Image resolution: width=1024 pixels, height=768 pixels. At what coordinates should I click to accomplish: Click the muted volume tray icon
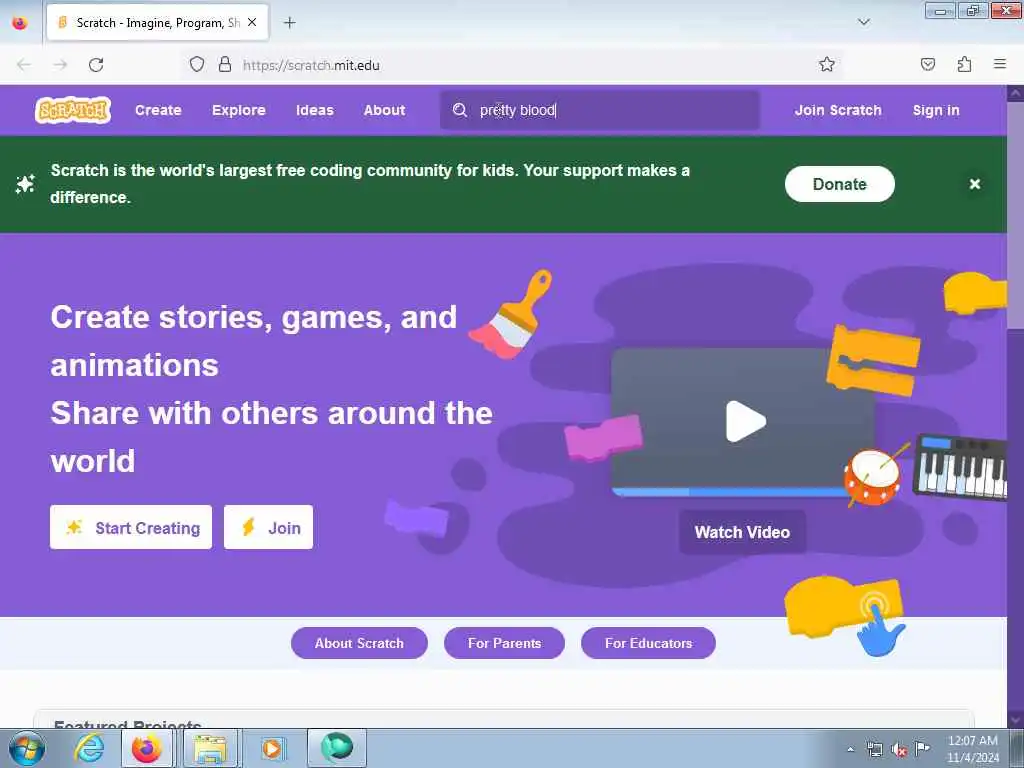[x=899, y=749]
